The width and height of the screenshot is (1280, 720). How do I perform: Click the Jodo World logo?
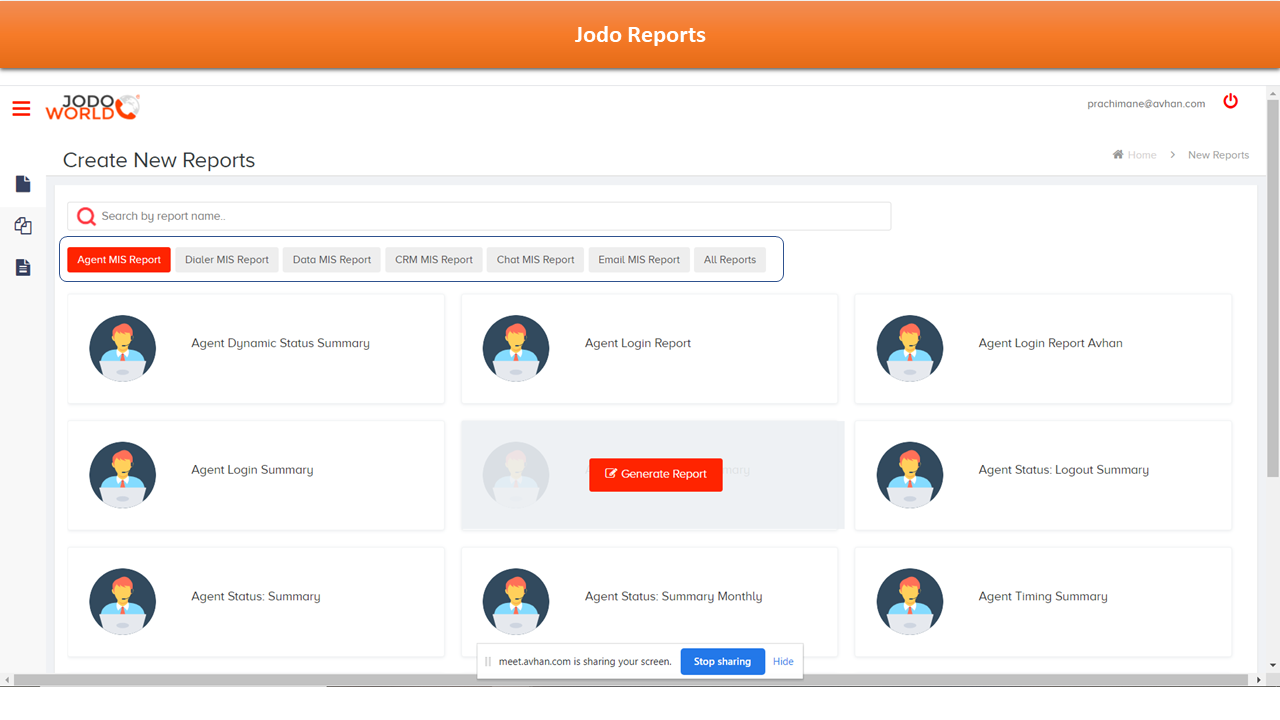click(92, 107)
